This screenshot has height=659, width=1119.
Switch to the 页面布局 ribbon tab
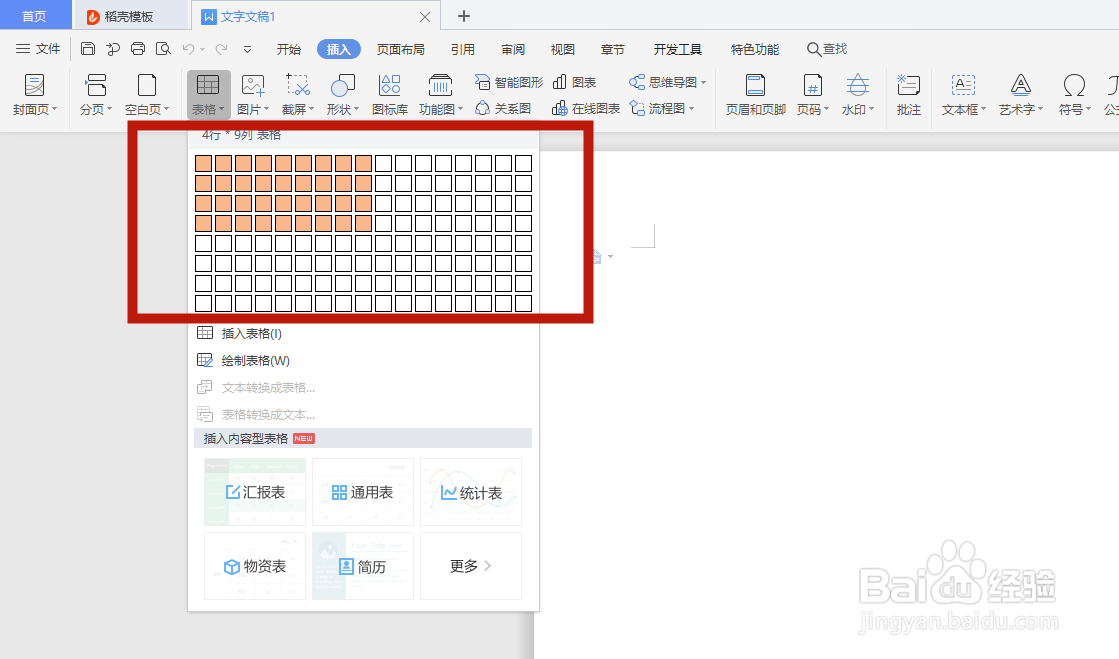tap(400, 48)
